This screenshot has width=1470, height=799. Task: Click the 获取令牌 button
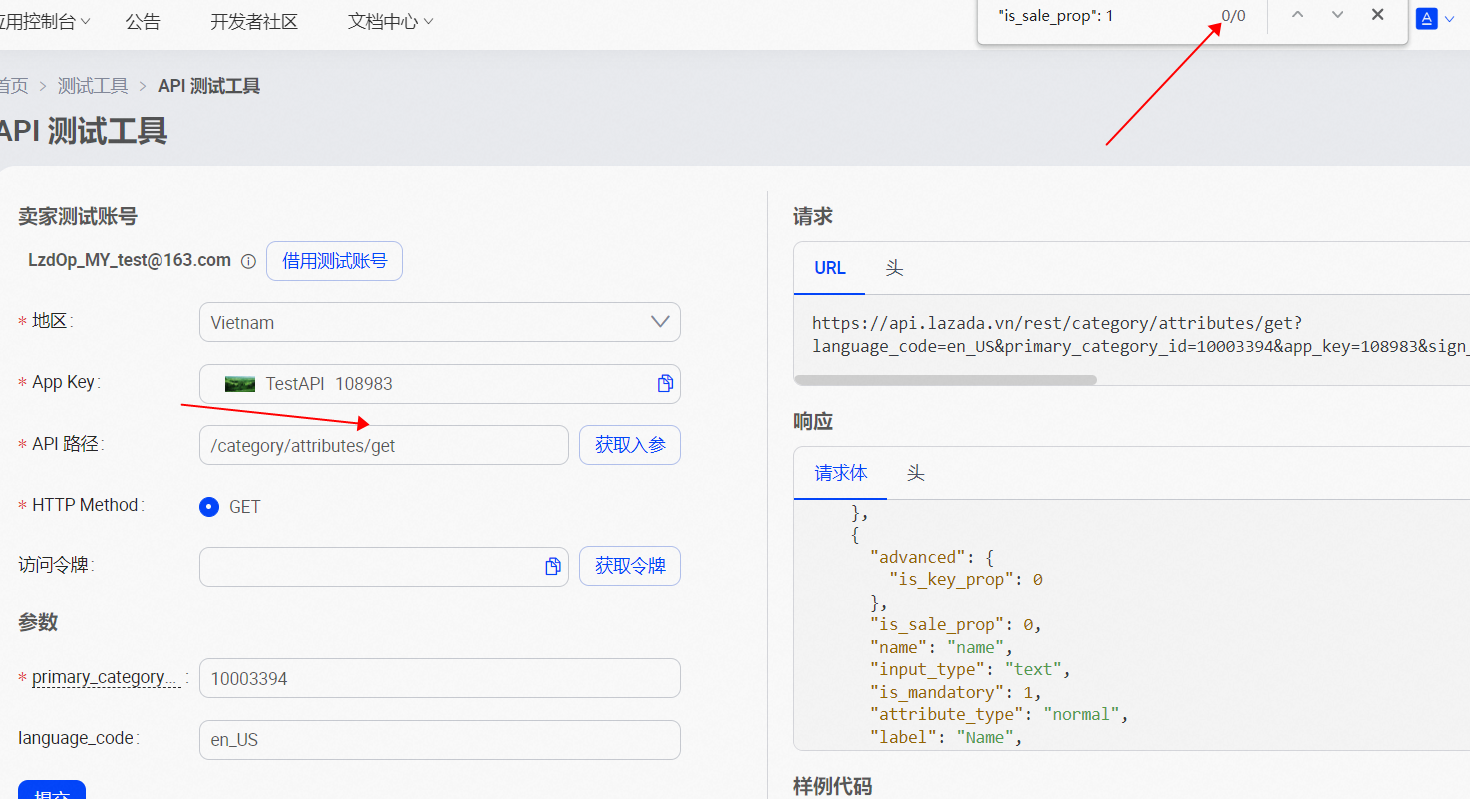pos(630,566)
